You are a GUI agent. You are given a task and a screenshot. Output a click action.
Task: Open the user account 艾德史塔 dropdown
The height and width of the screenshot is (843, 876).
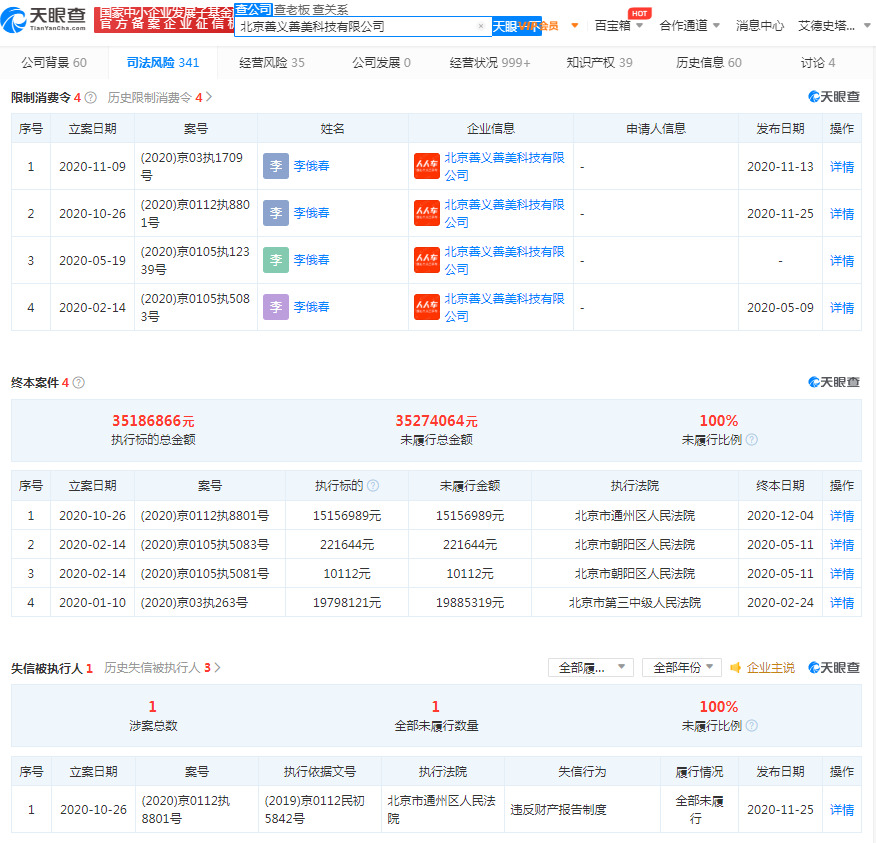point(834,26)
